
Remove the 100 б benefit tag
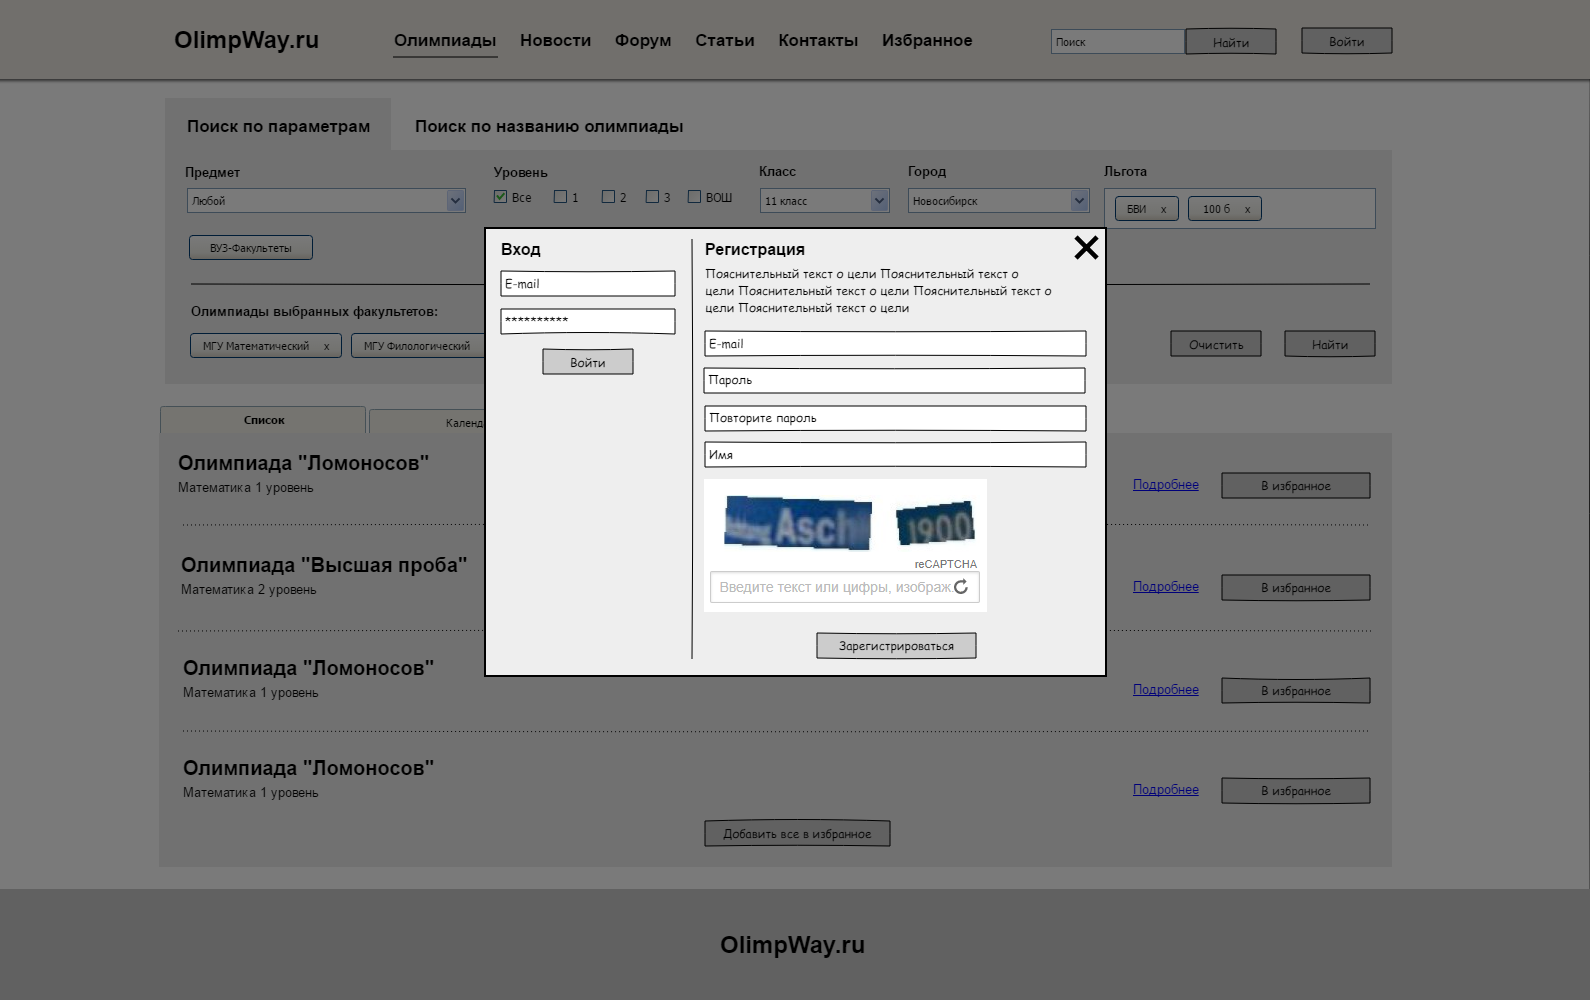tap(1247, 210)
